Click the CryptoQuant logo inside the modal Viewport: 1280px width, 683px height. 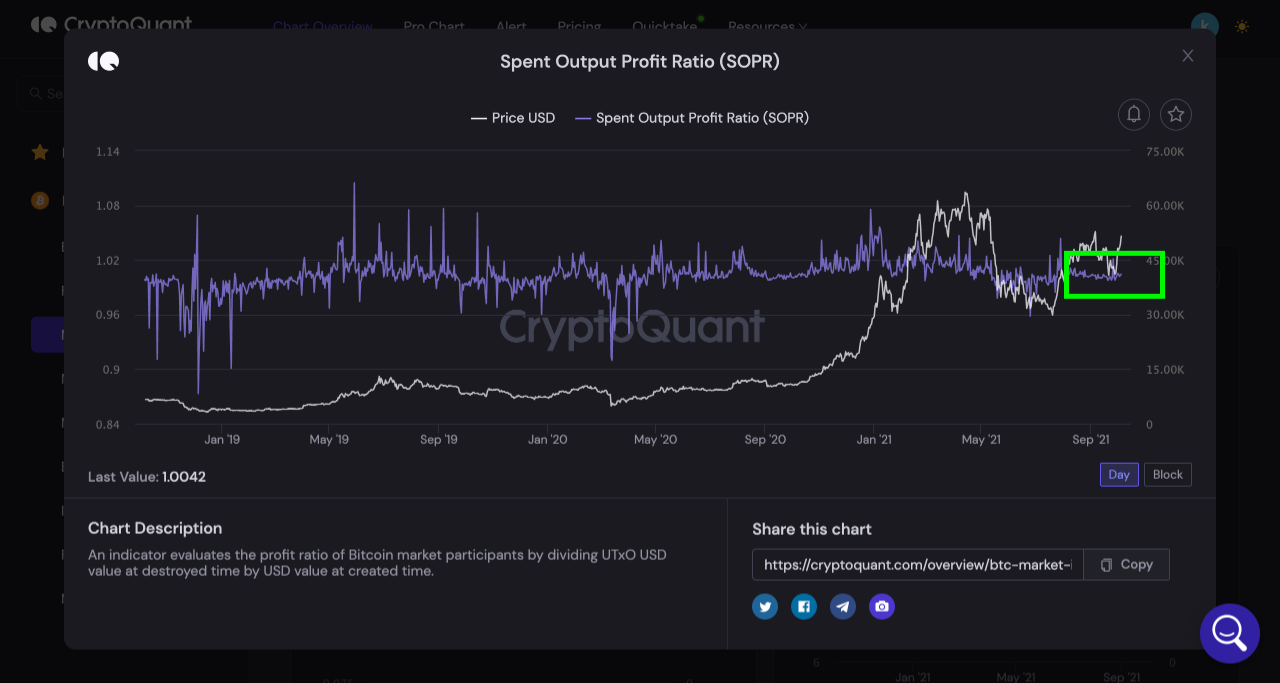103,60
